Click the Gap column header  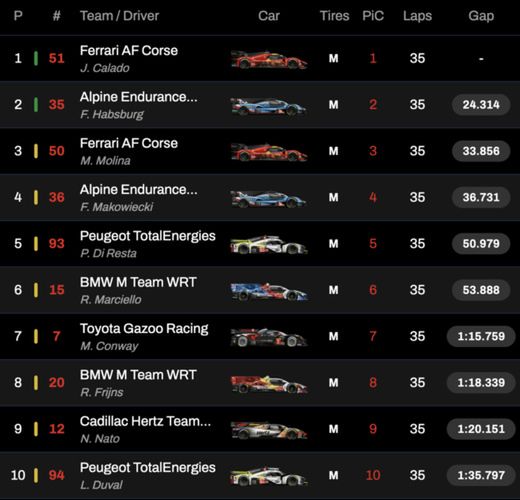tap(481, 16)
